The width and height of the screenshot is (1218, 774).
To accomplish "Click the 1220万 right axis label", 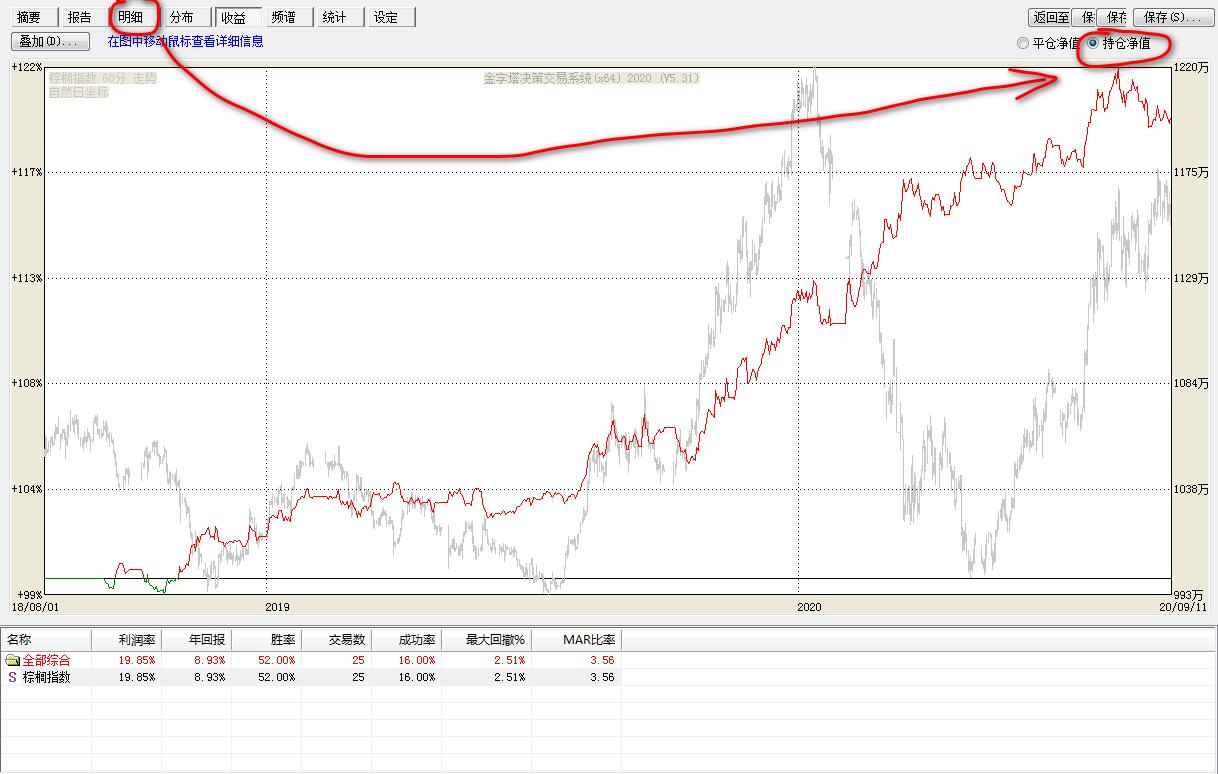I will tap(1190, 67).
